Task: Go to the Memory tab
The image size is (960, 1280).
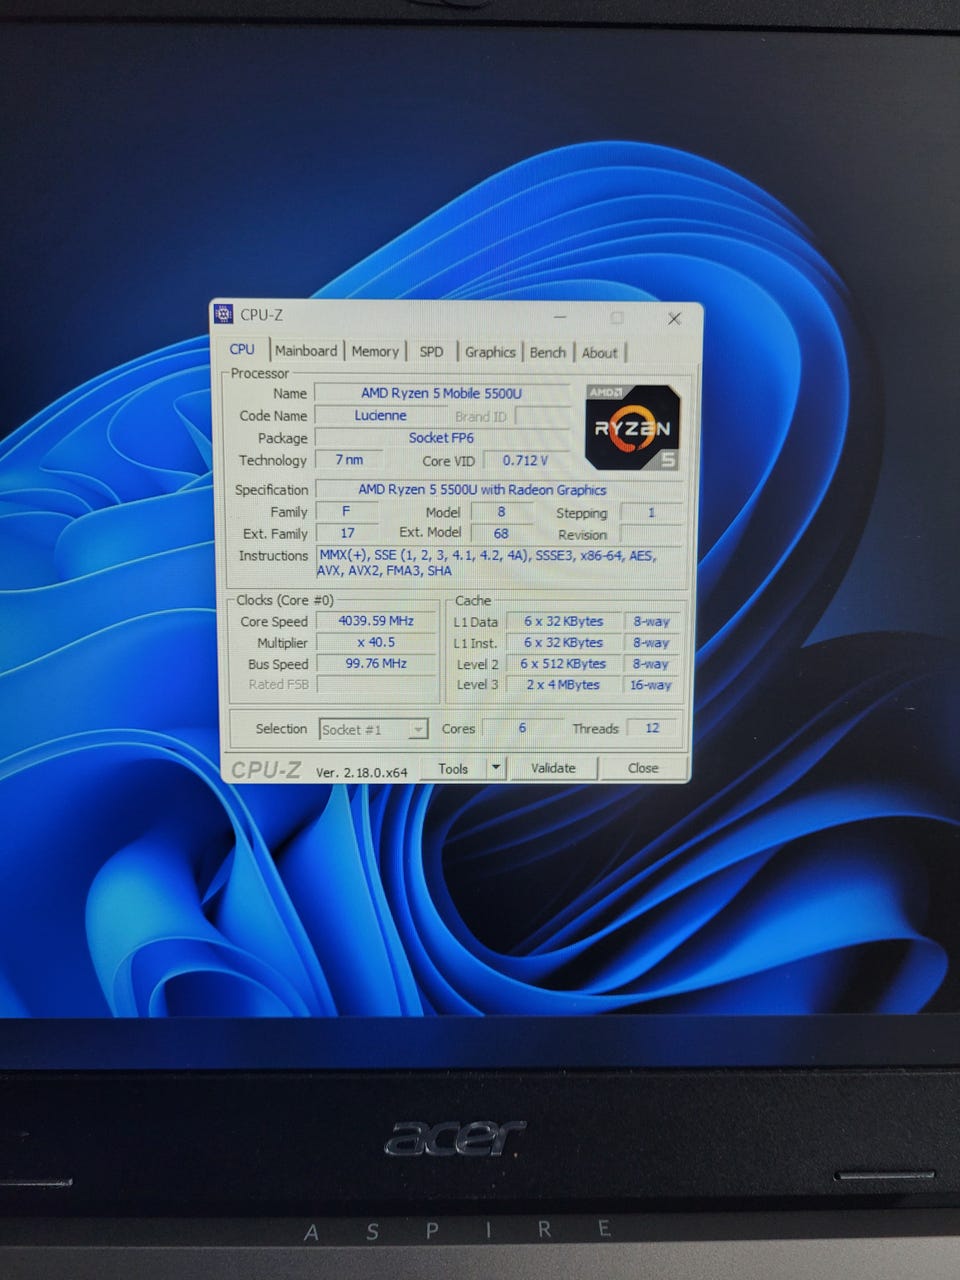Action: pos(375,352)
